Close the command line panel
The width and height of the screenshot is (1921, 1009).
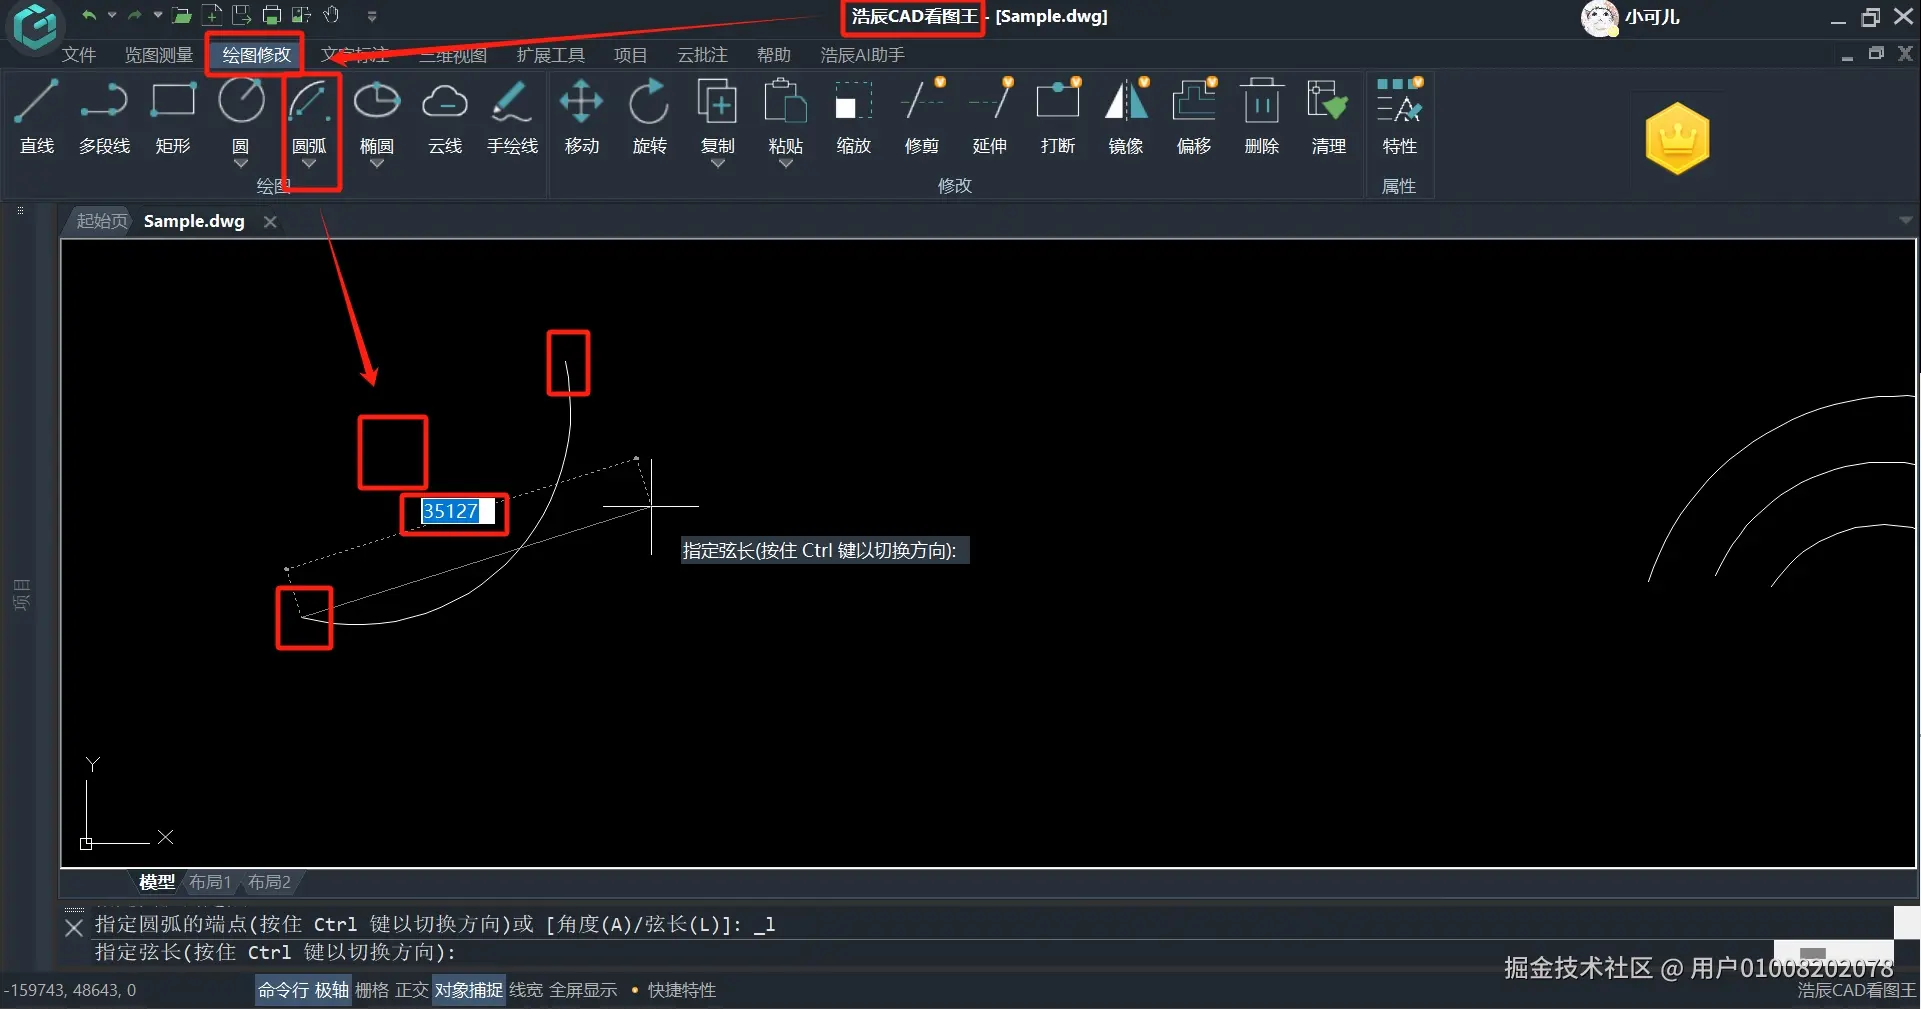pos(73,928)
